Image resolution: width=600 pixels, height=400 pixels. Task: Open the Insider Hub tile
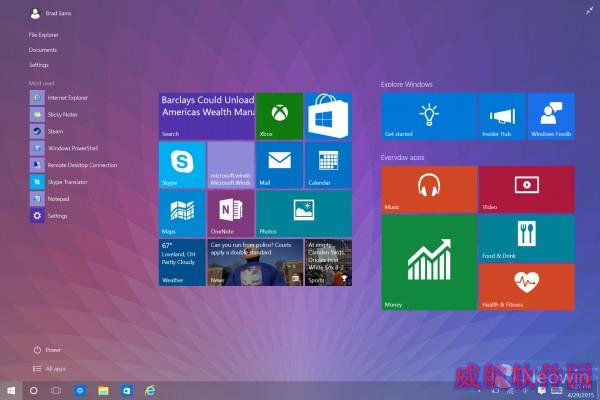(x=502, y=116)
